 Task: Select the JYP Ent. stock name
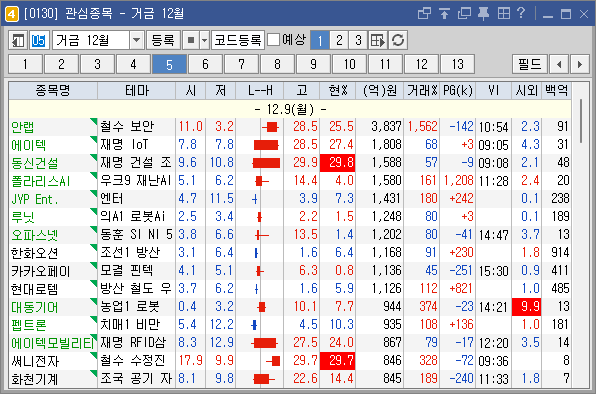pos(35,199)
